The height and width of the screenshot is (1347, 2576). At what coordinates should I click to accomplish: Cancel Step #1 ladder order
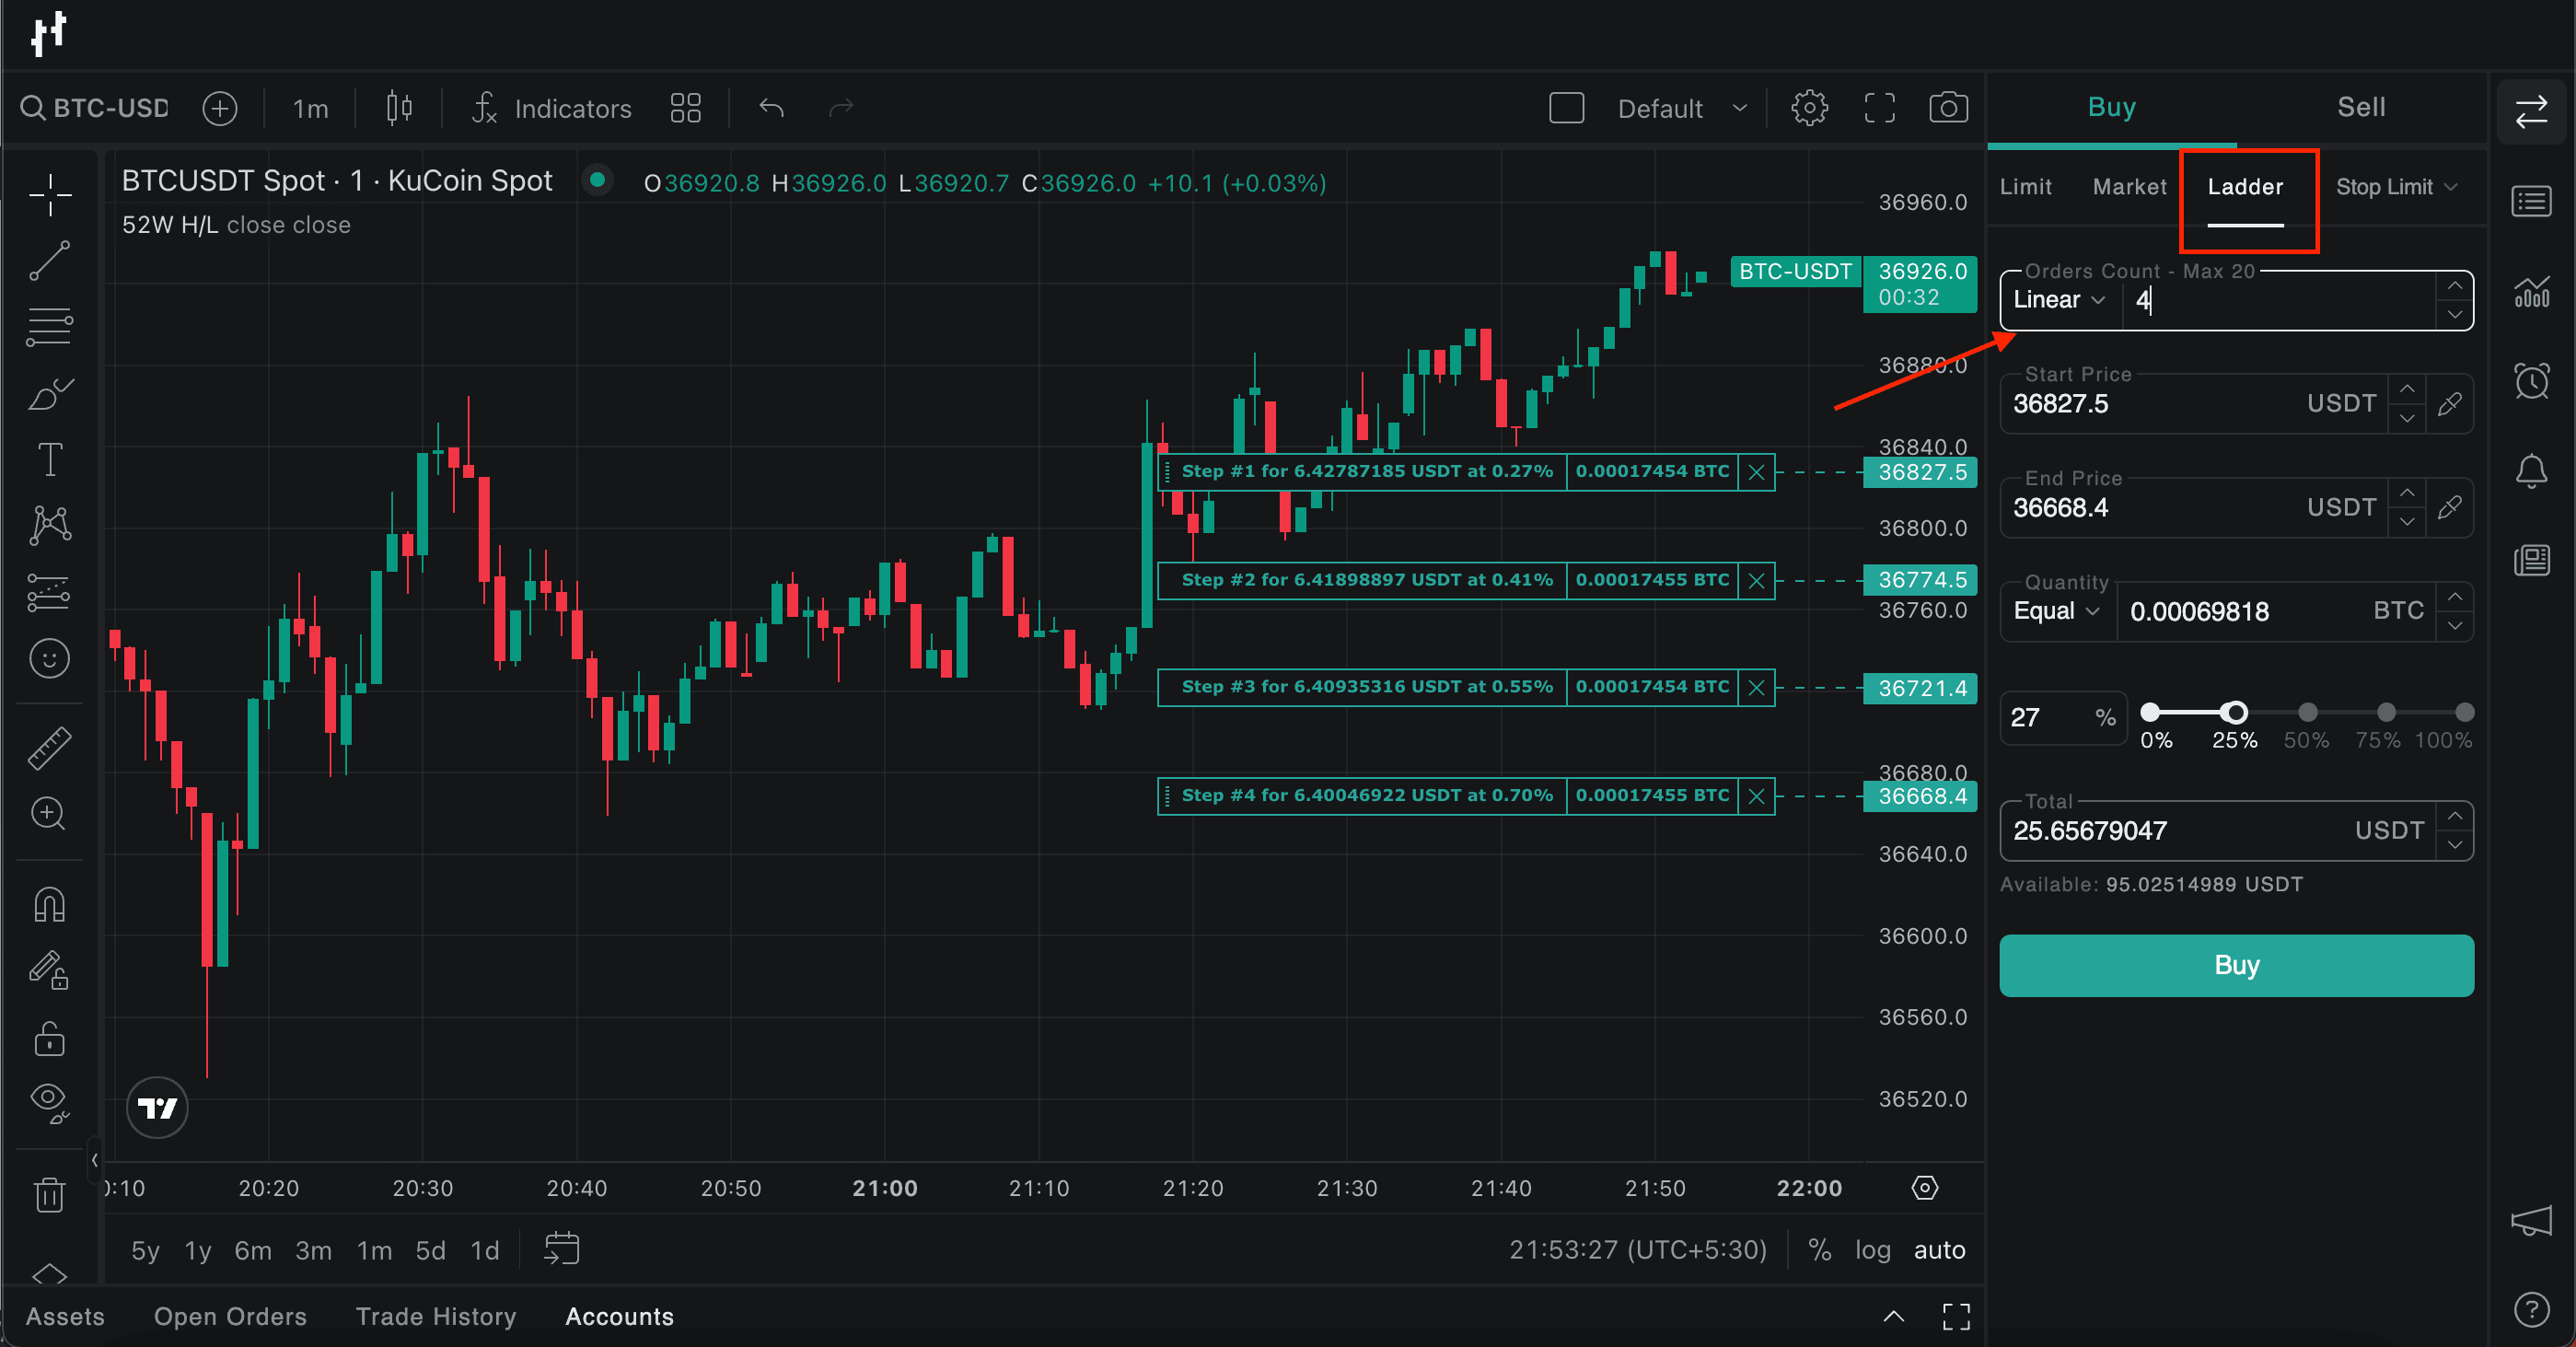1756,472
